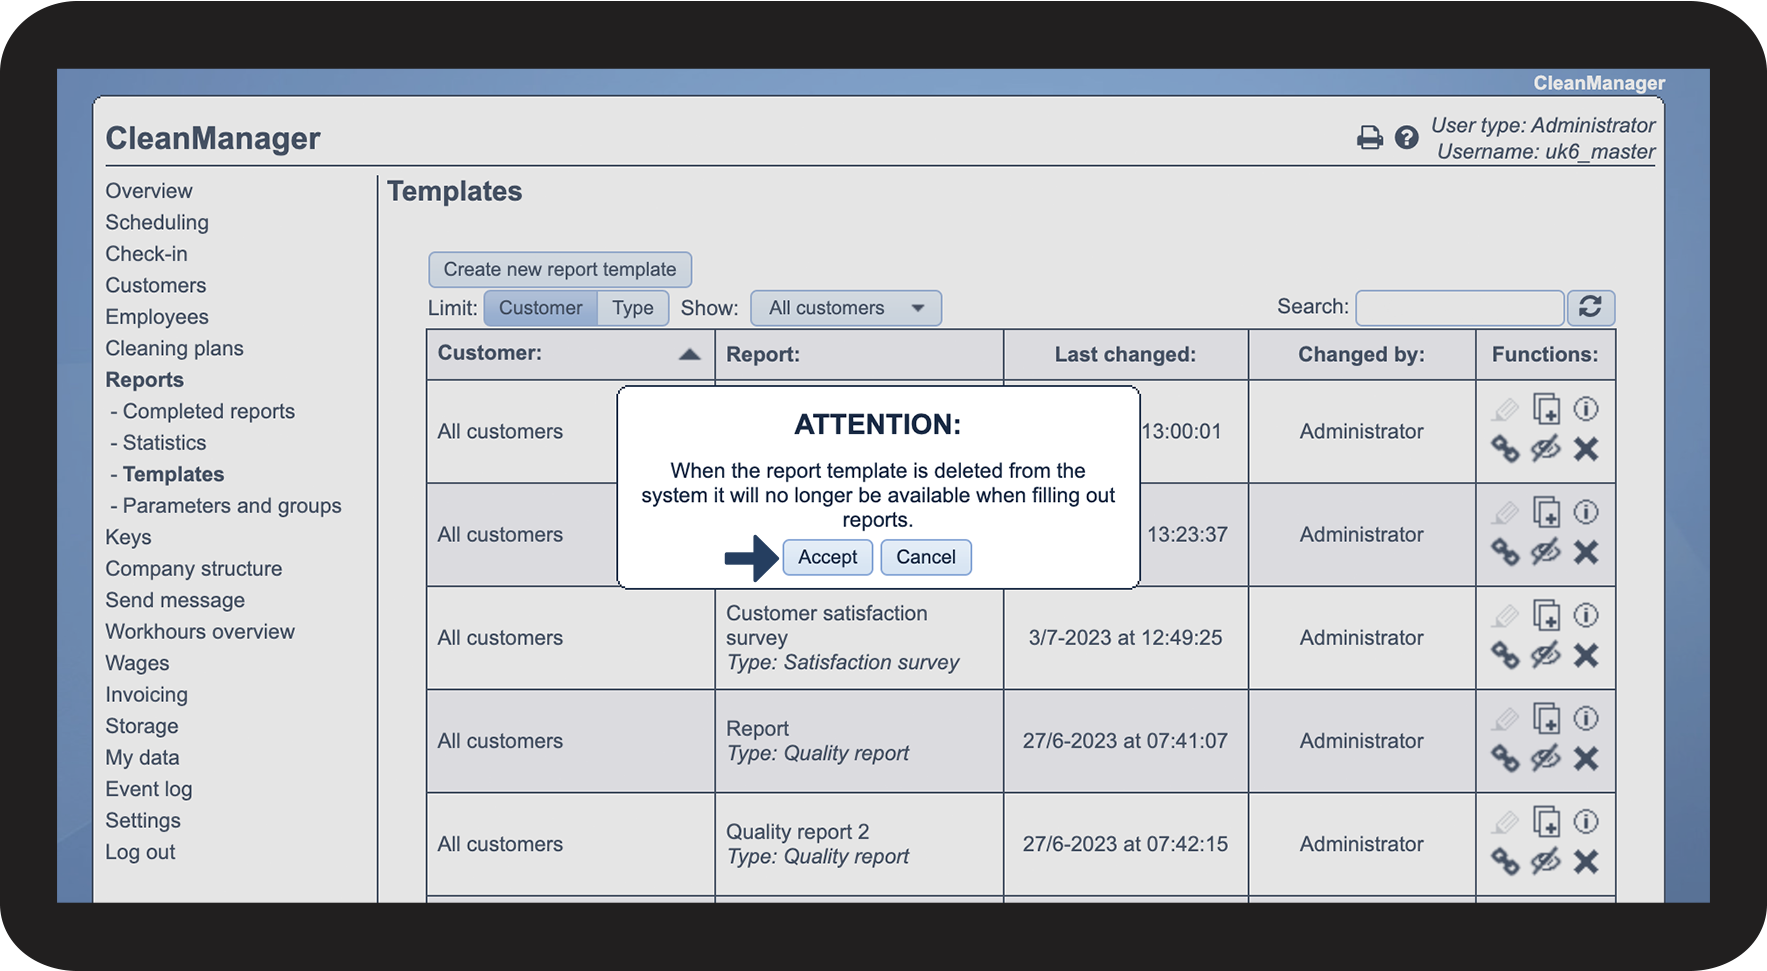
Task: Delete the Quality report 2 template
Action: [x=1586, y=862]
